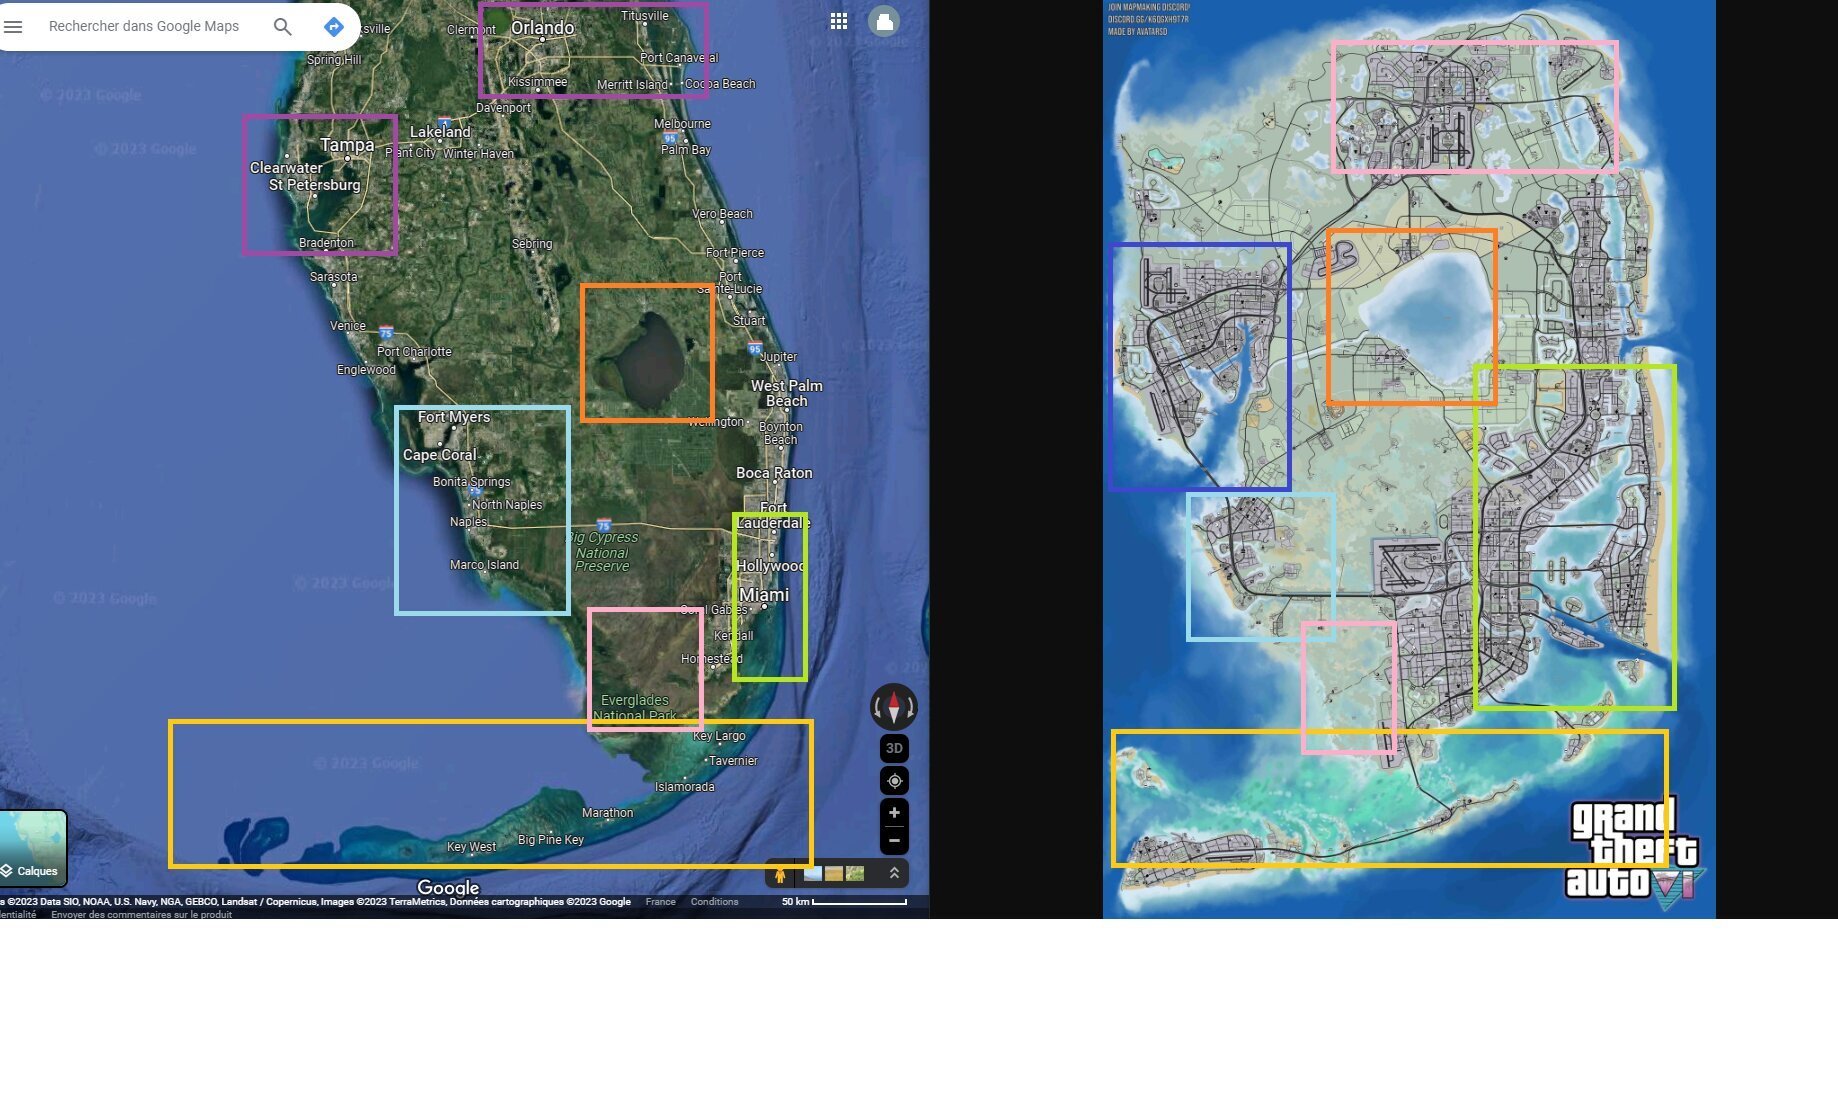Click the Key West label
Viewport: 1838px width, 1100px height.
[x=471, y=847]
